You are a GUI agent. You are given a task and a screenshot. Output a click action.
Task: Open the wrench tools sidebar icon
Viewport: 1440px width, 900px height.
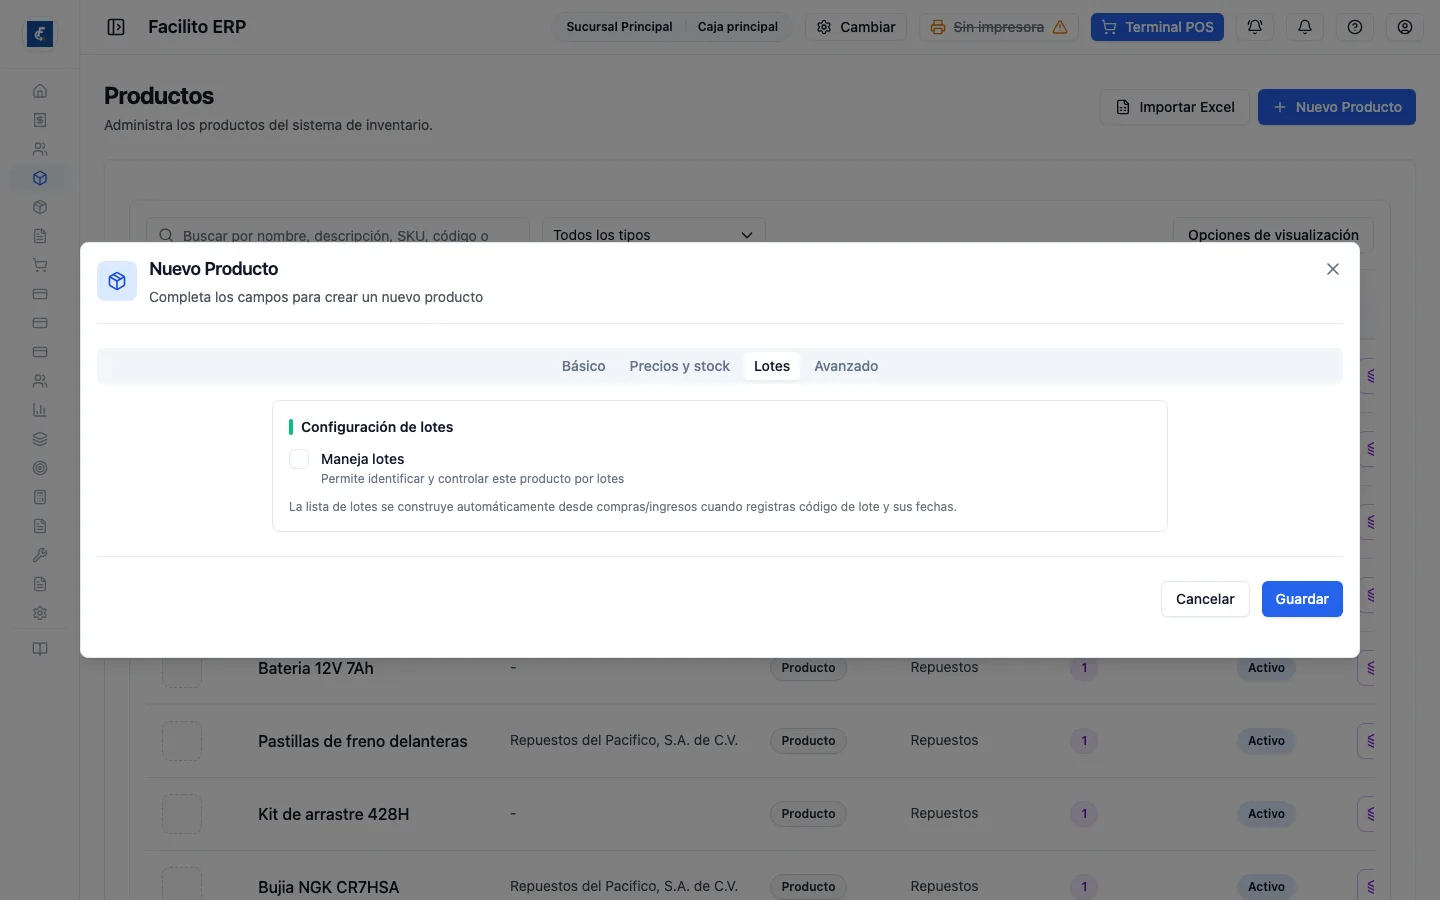point(40,555)
